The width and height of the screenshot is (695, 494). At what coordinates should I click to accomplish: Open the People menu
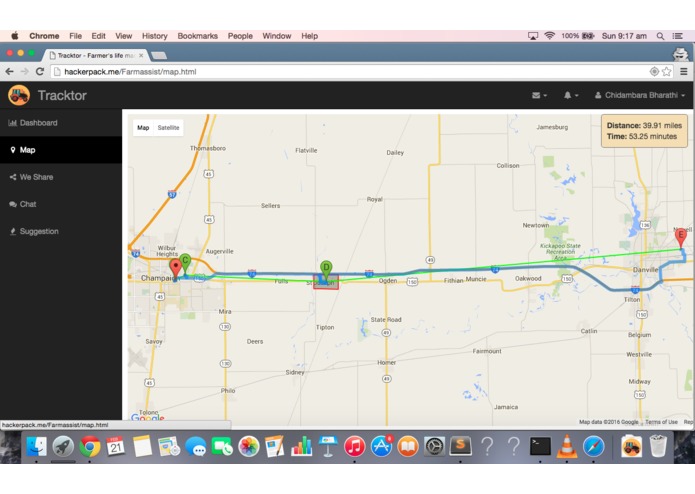(x=240, y=36)
